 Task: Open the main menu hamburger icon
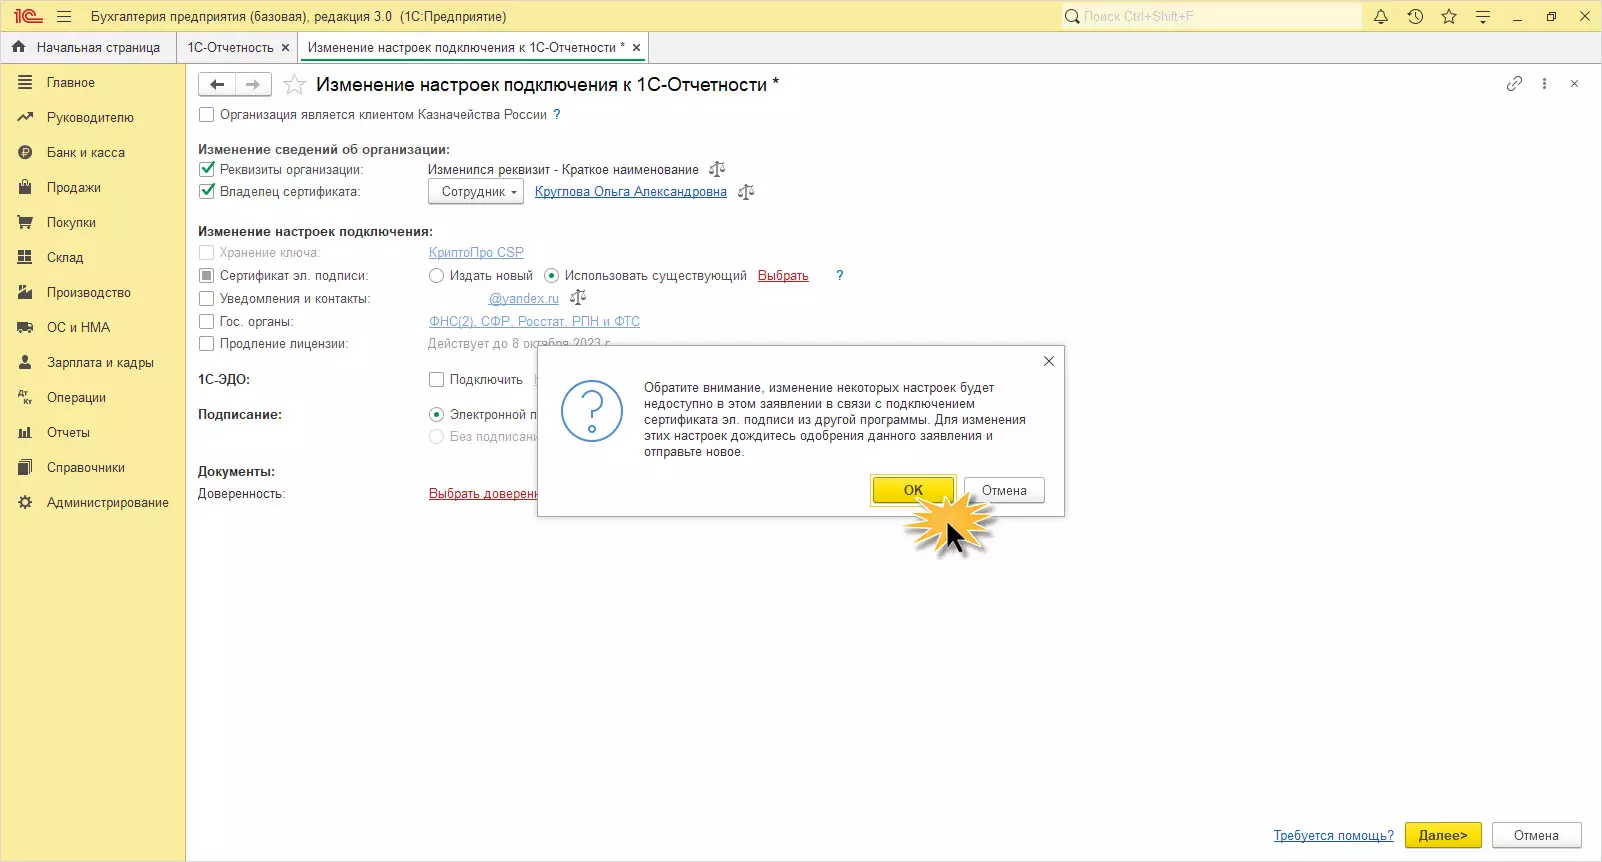[x=64, y=16]
